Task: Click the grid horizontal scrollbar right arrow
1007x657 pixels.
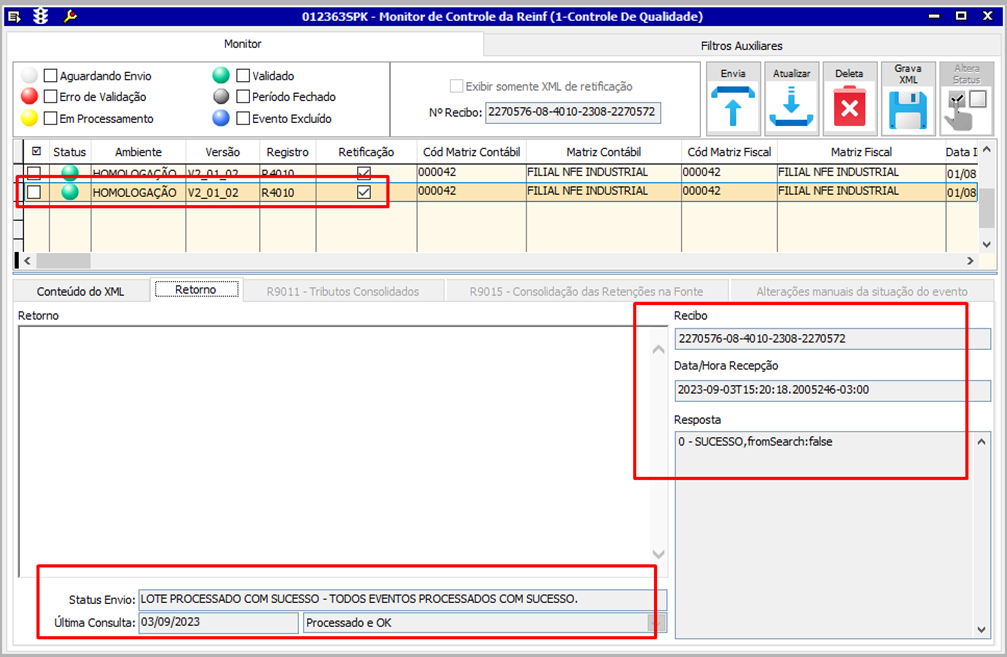Action: pyautogui.click(x=970, y=261)
